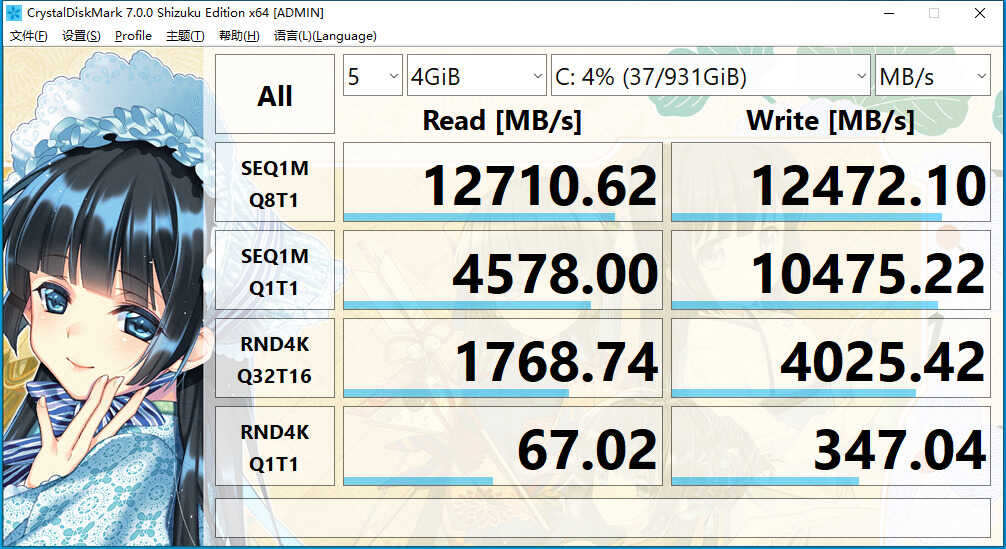Image resolution: width=1006 pixels, height=549 pixels.
Task: Open the drive dropdown showing C: 4%
Action: click(x=710, y=76)
